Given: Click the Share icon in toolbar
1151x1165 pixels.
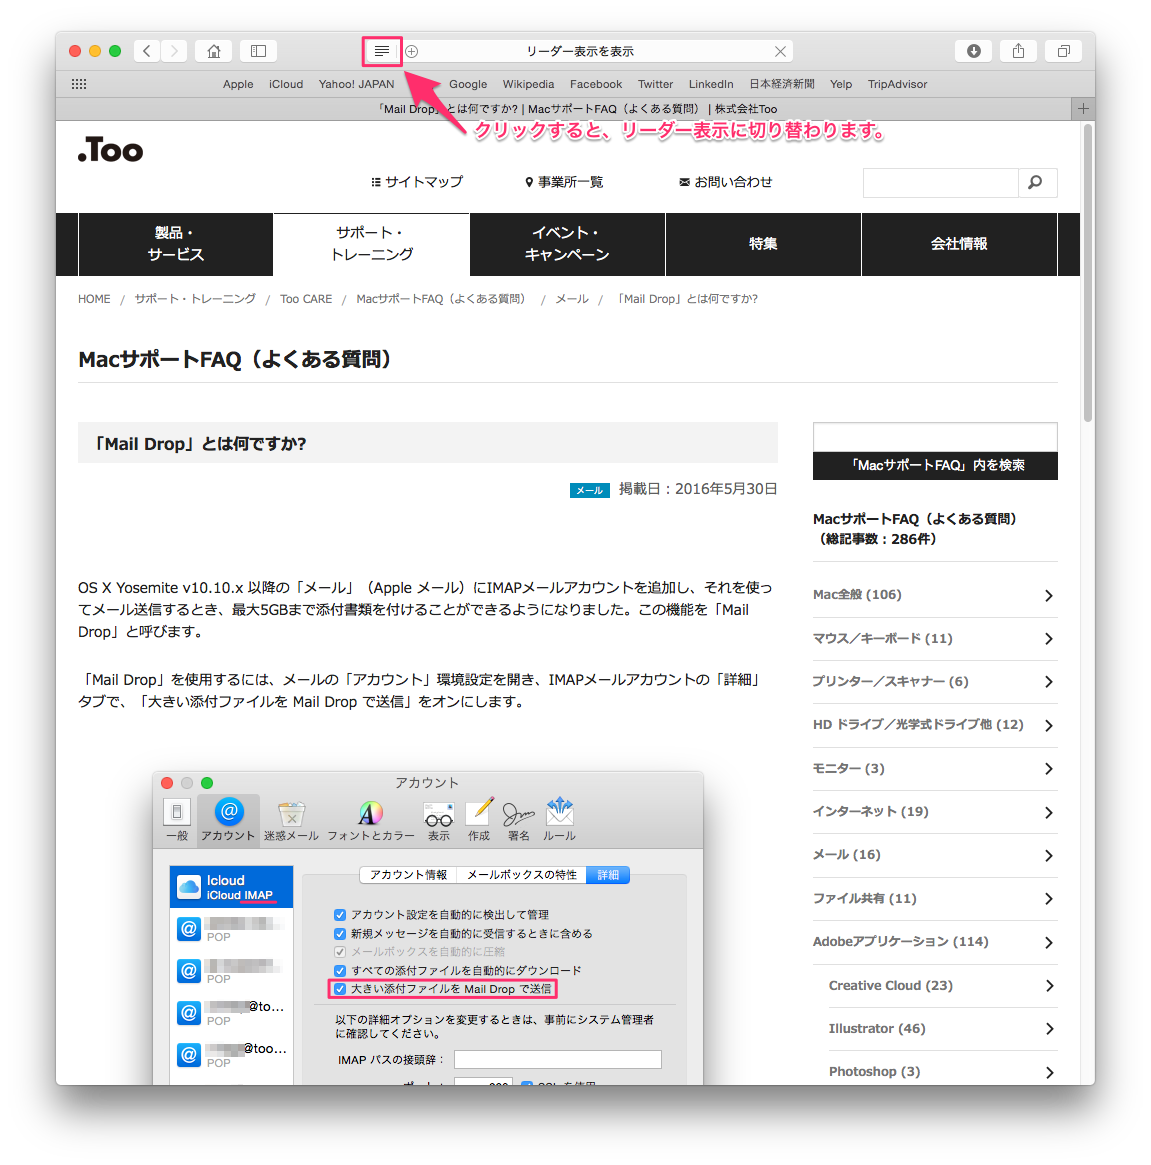Looking at the screenshot, I should pos(1018,51).
